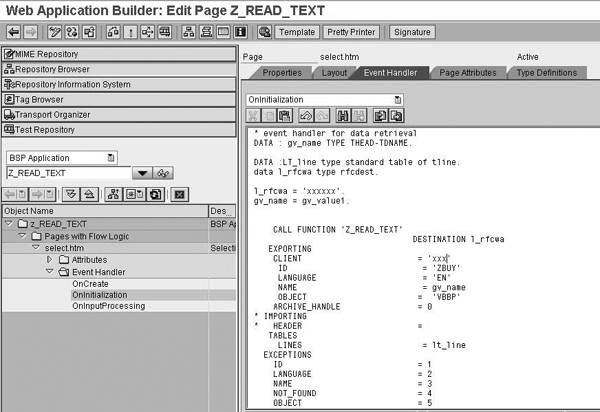The width and height of the screenshot is (600, 412).
Task: Click the Display glasses button beside Z_READ_TEXT
Action: (164, 173)
